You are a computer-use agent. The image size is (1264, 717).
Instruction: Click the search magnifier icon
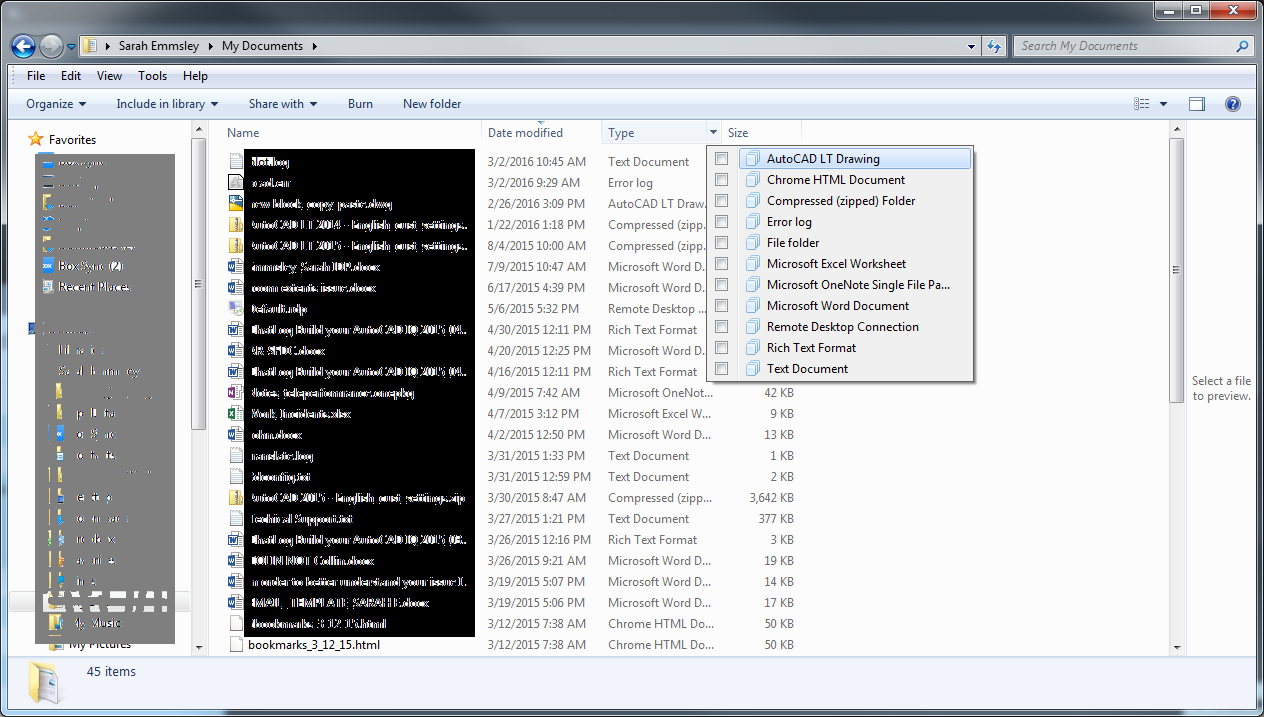1243,46
